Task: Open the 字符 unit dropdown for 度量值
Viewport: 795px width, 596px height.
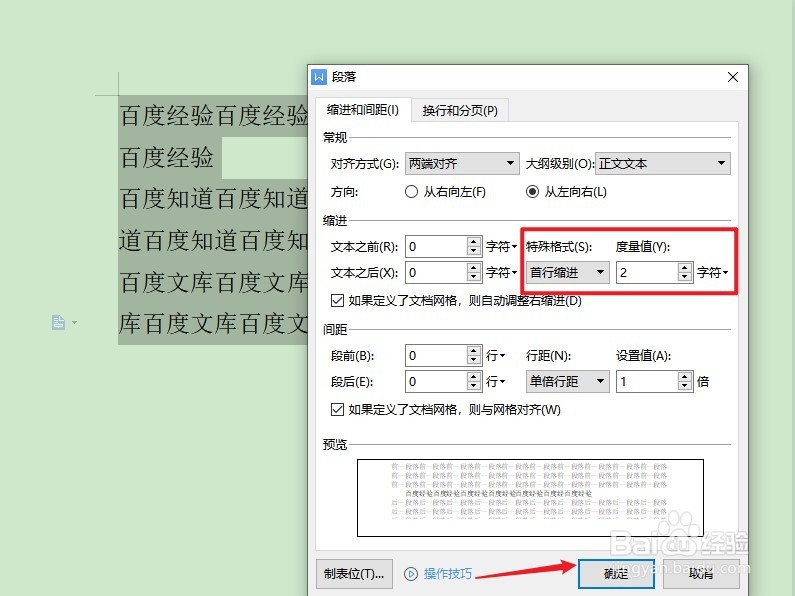Action: [x=712, y=273]
